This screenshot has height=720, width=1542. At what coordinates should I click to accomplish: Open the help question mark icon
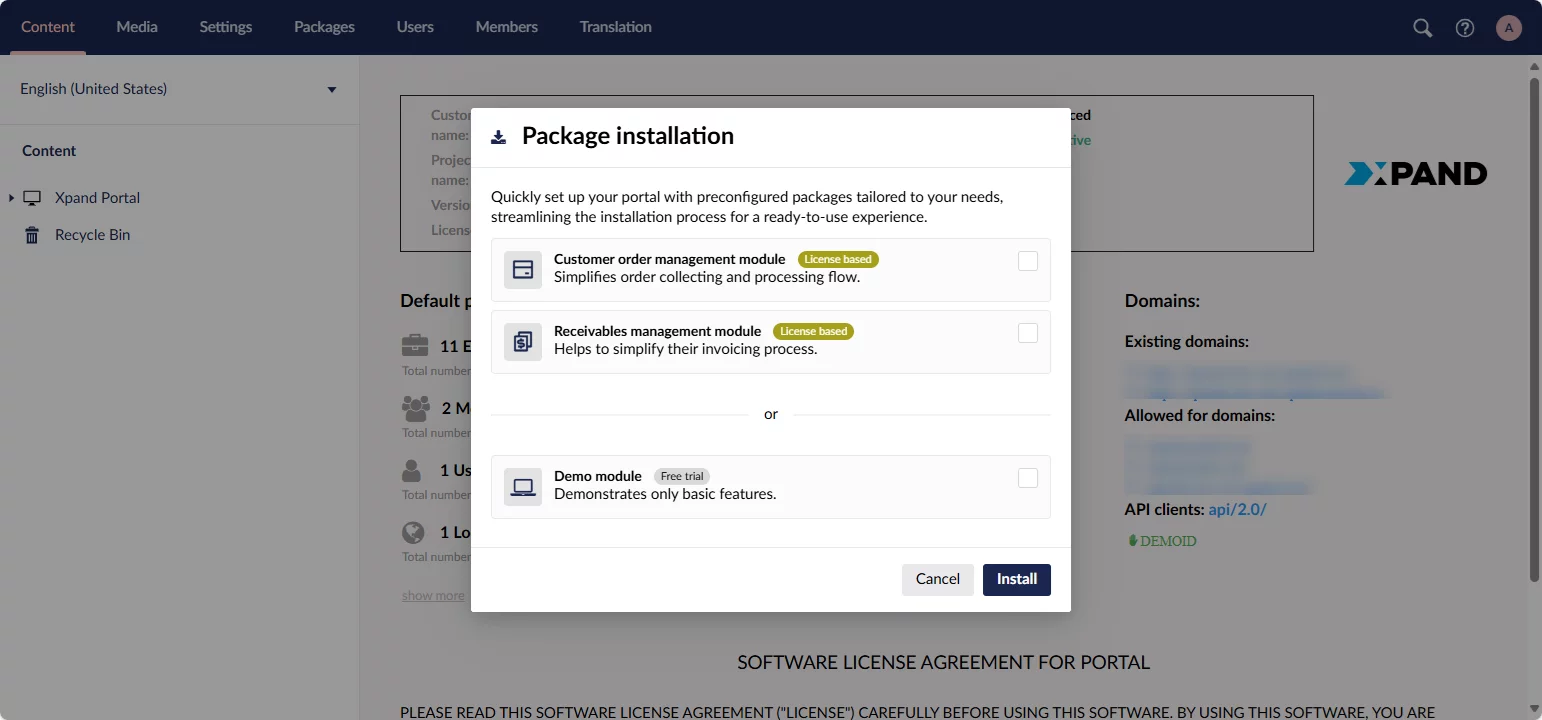point(1465,28)
